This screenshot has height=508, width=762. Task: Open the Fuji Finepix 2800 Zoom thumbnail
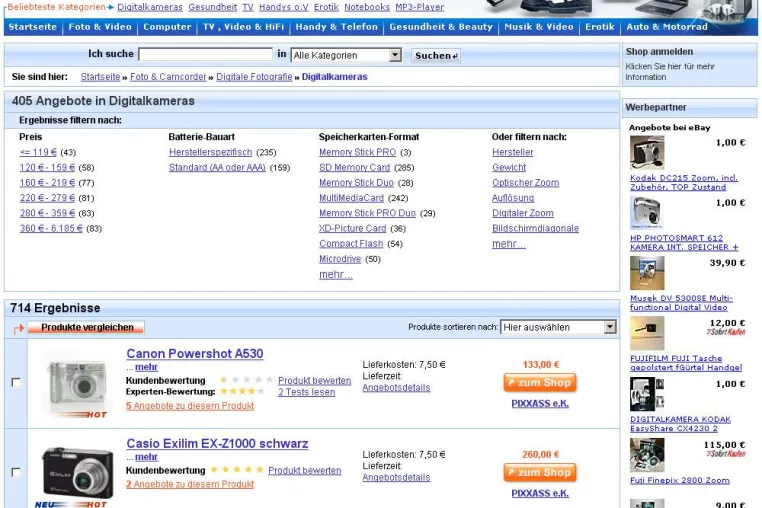647,455
